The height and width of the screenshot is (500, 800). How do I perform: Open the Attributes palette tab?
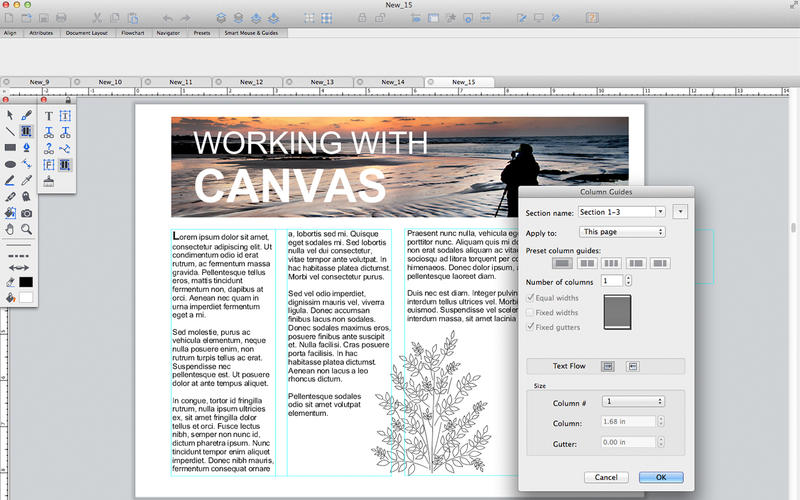coord(41,33)
